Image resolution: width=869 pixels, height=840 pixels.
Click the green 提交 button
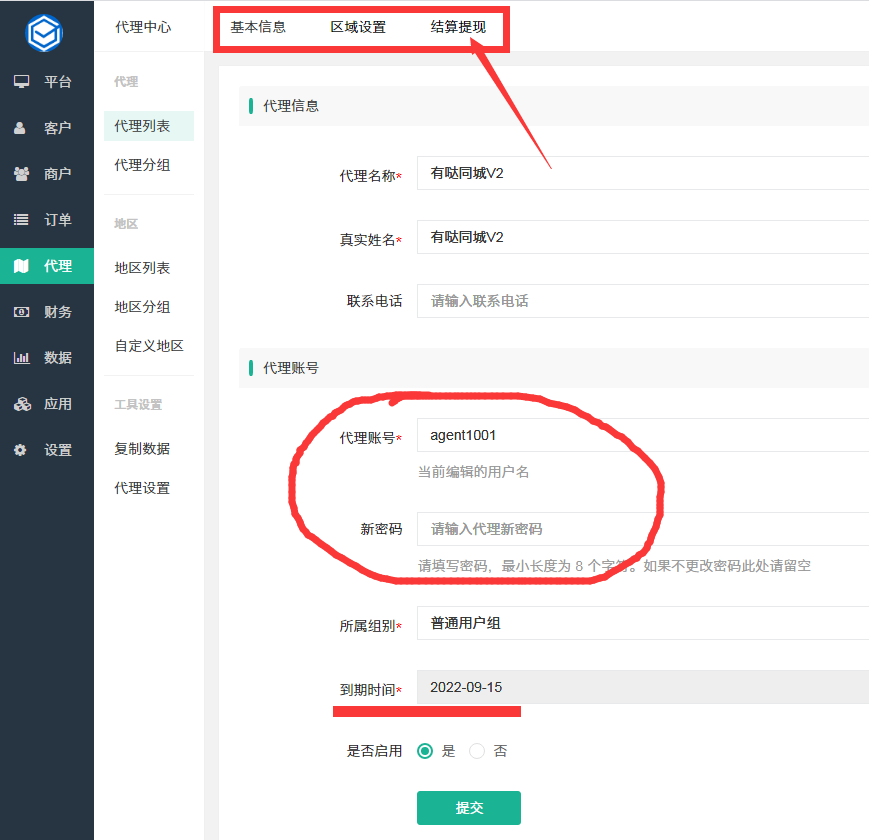click(469, 808)
